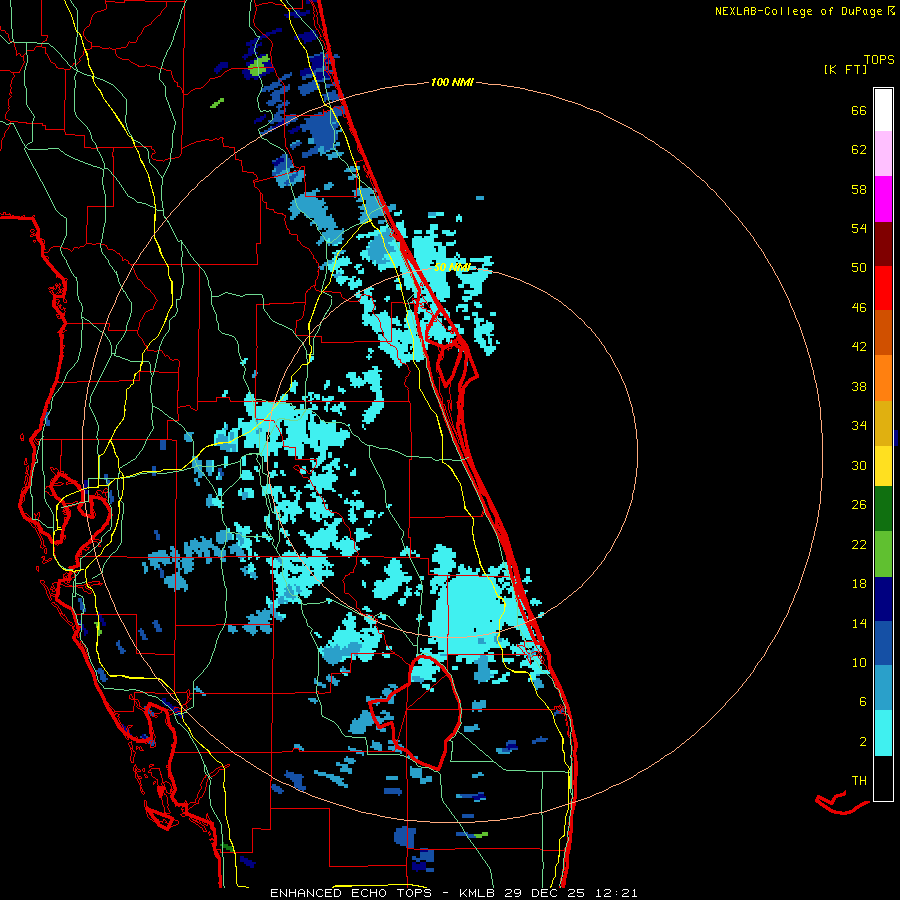Select the yellow 30 kft legend swatch
Screen dimensions: 900x900
(883, 466)
